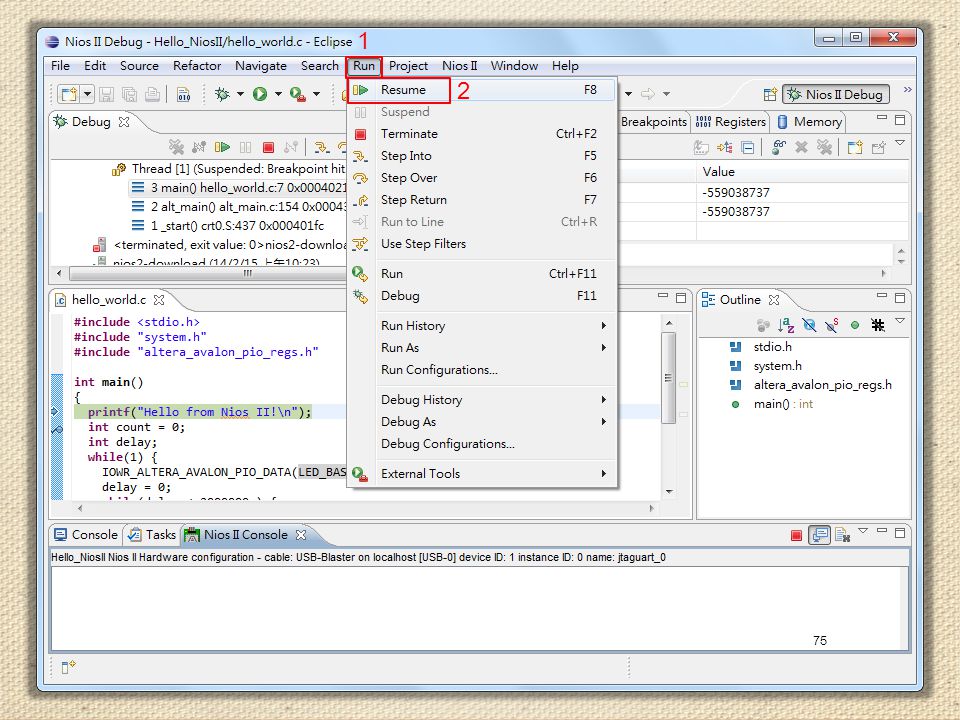Switch to the Registers tab
960x720 pixels.
731,121
